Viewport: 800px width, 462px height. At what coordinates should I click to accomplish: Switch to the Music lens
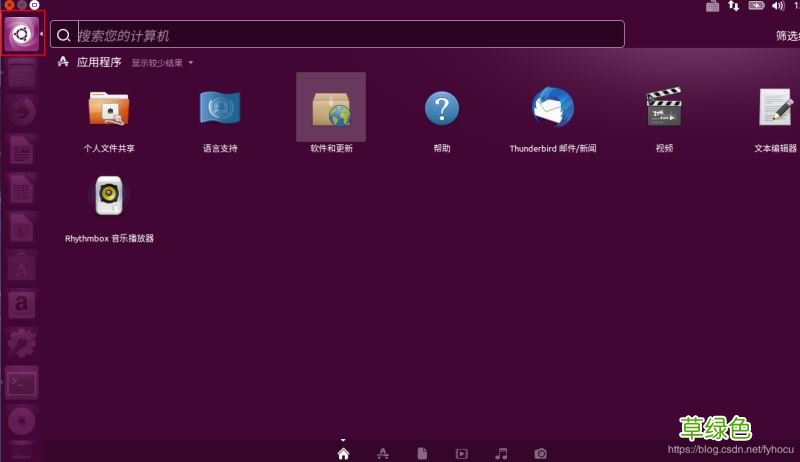(x=501, y=453)
